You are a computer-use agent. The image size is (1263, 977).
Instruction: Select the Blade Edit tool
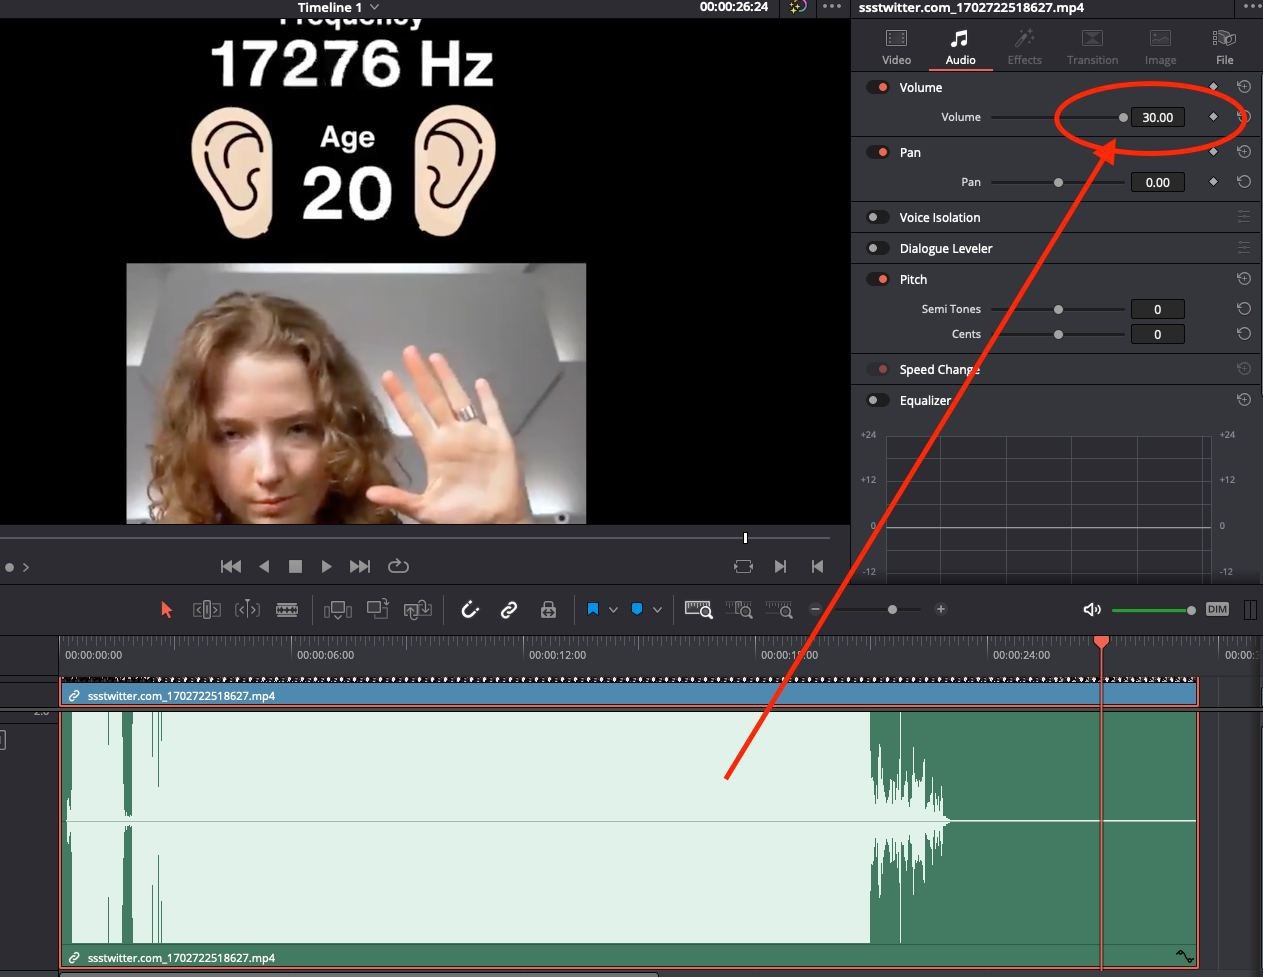pos(287,609)
